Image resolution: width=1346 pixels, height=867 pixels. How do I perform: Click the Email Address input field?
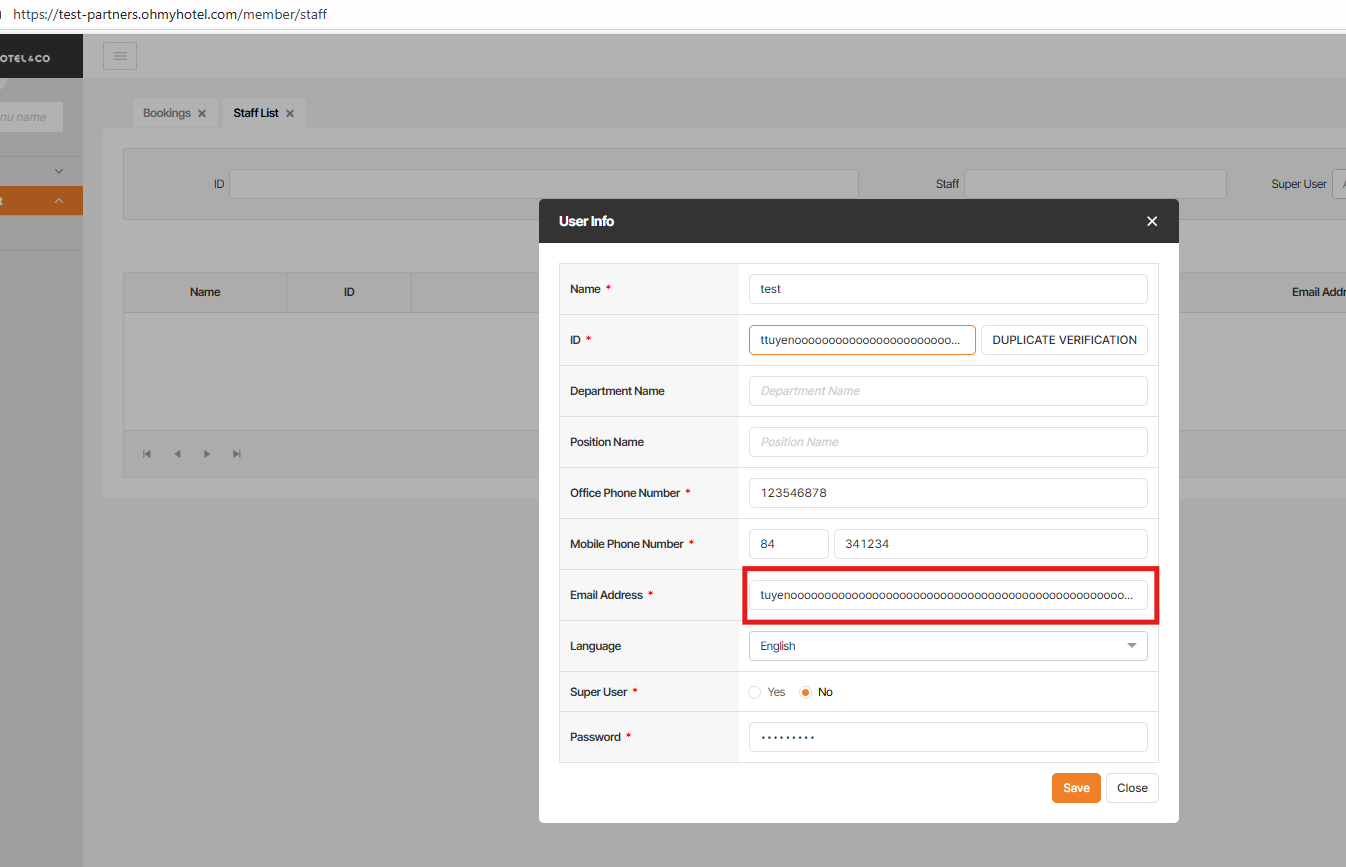pyautogui.click(x=947, y=595)
